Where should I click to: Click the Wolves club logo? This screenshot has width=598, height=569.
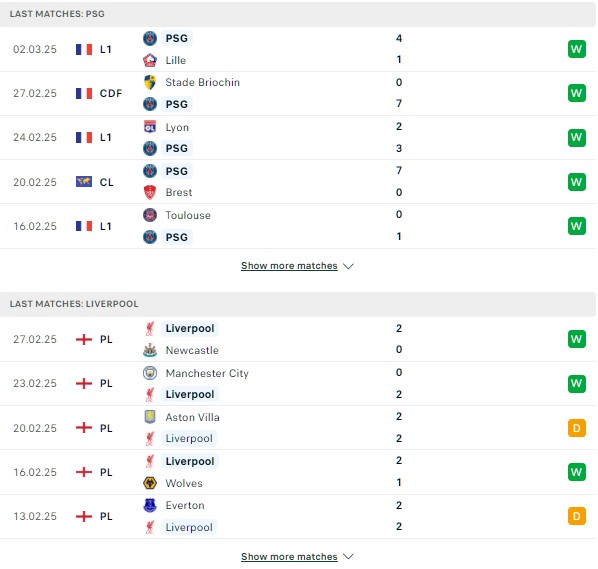point(150,483)
